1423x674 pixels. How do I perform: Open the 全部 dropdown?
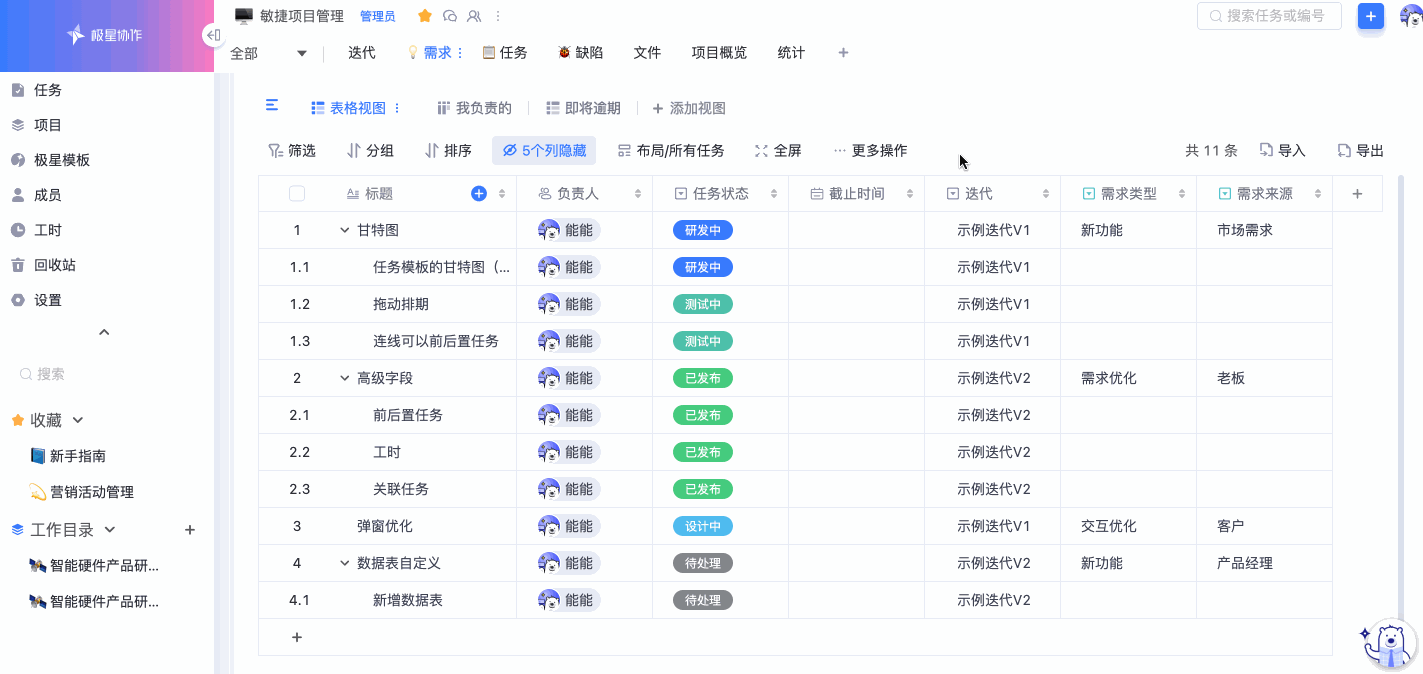pyautogui.click(x=268, y=53)
